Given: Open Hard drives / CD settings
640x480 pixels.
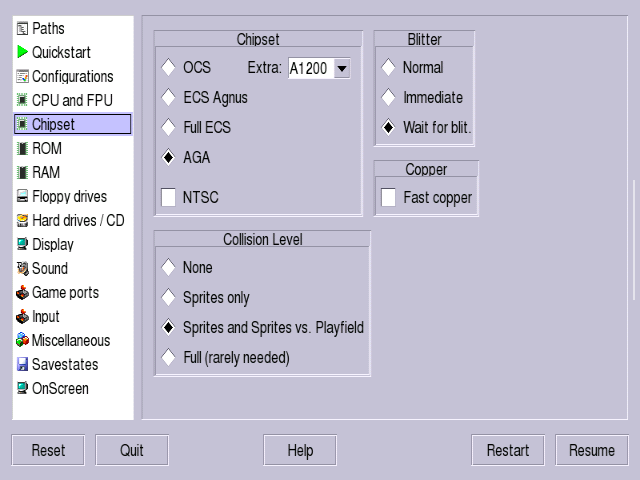Looking at the screenshot, I should 73,220.
